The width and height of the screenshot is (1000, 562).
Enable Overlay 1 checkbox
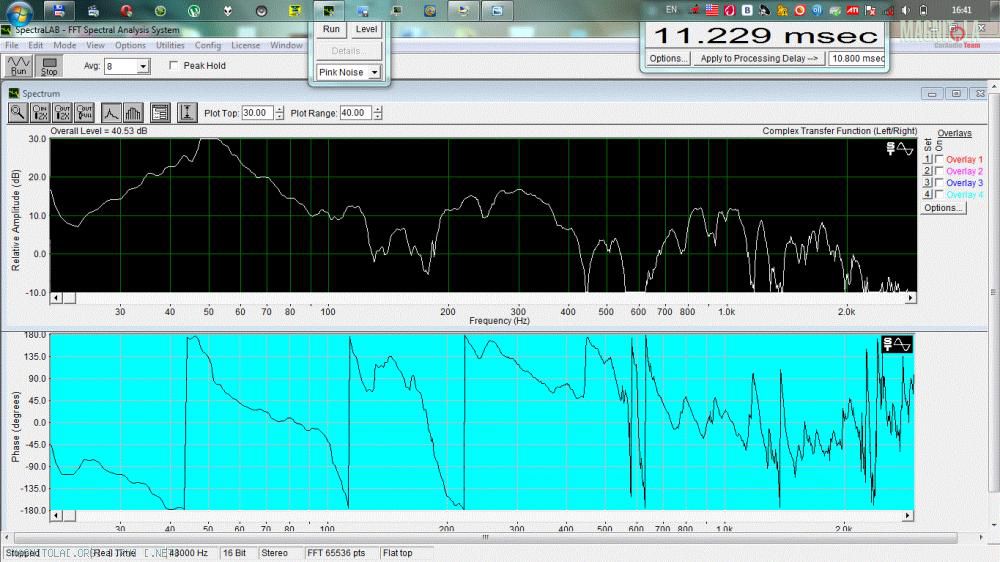(939, 159)
